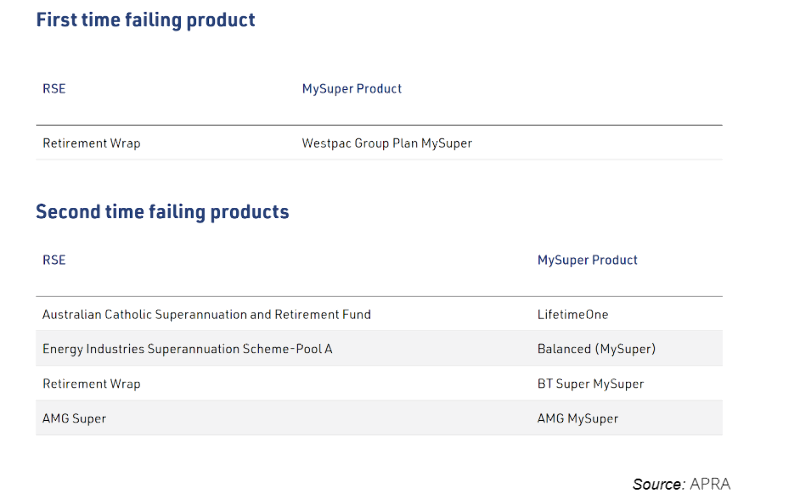800x499 pixels.
Task: Select MySuper Product header in second table
Action: point(587,260)
